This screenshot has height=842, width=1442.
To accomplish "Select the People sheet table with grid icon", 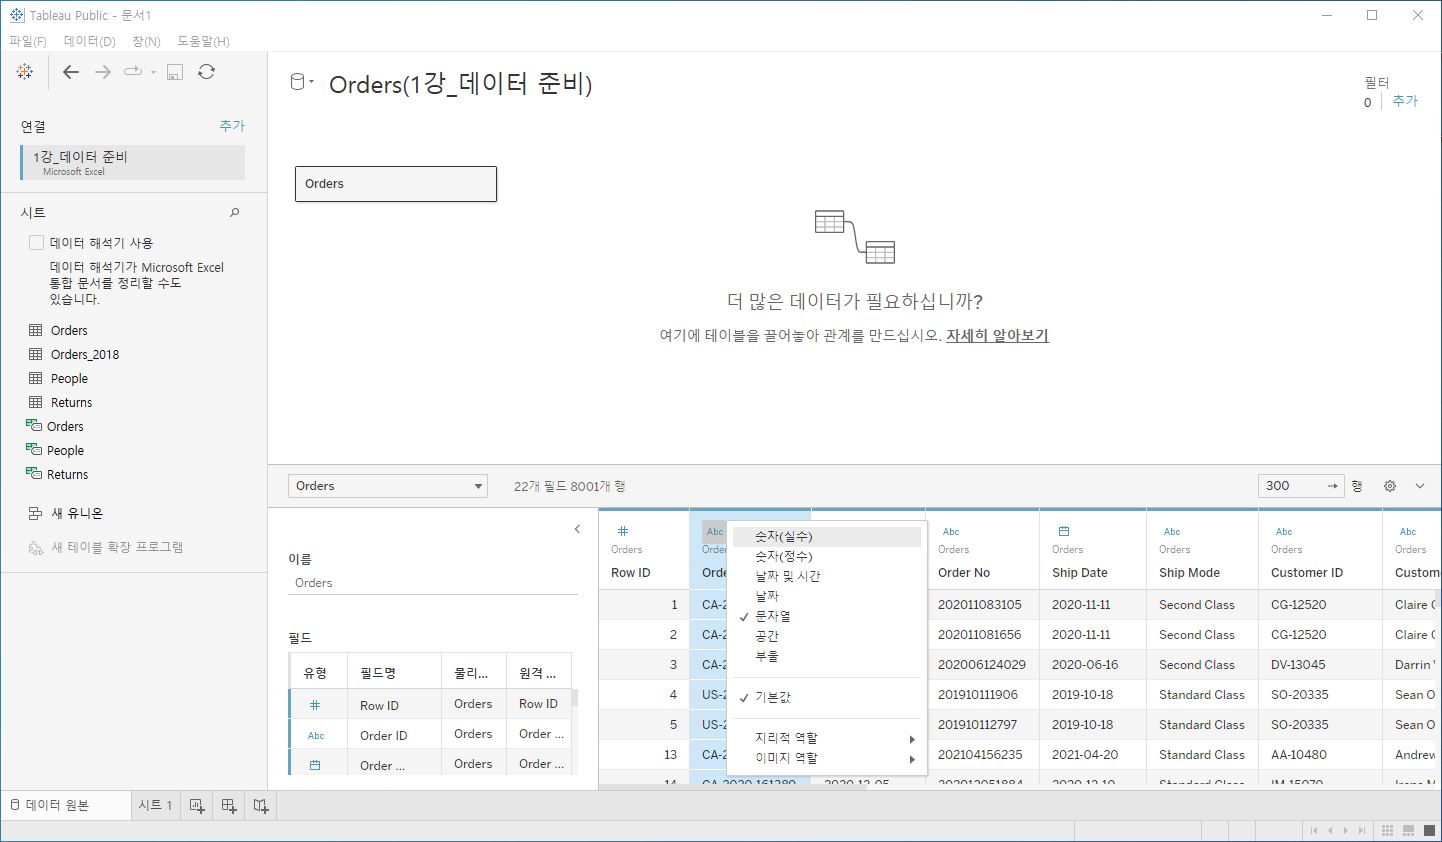I will tap(69, 378).
